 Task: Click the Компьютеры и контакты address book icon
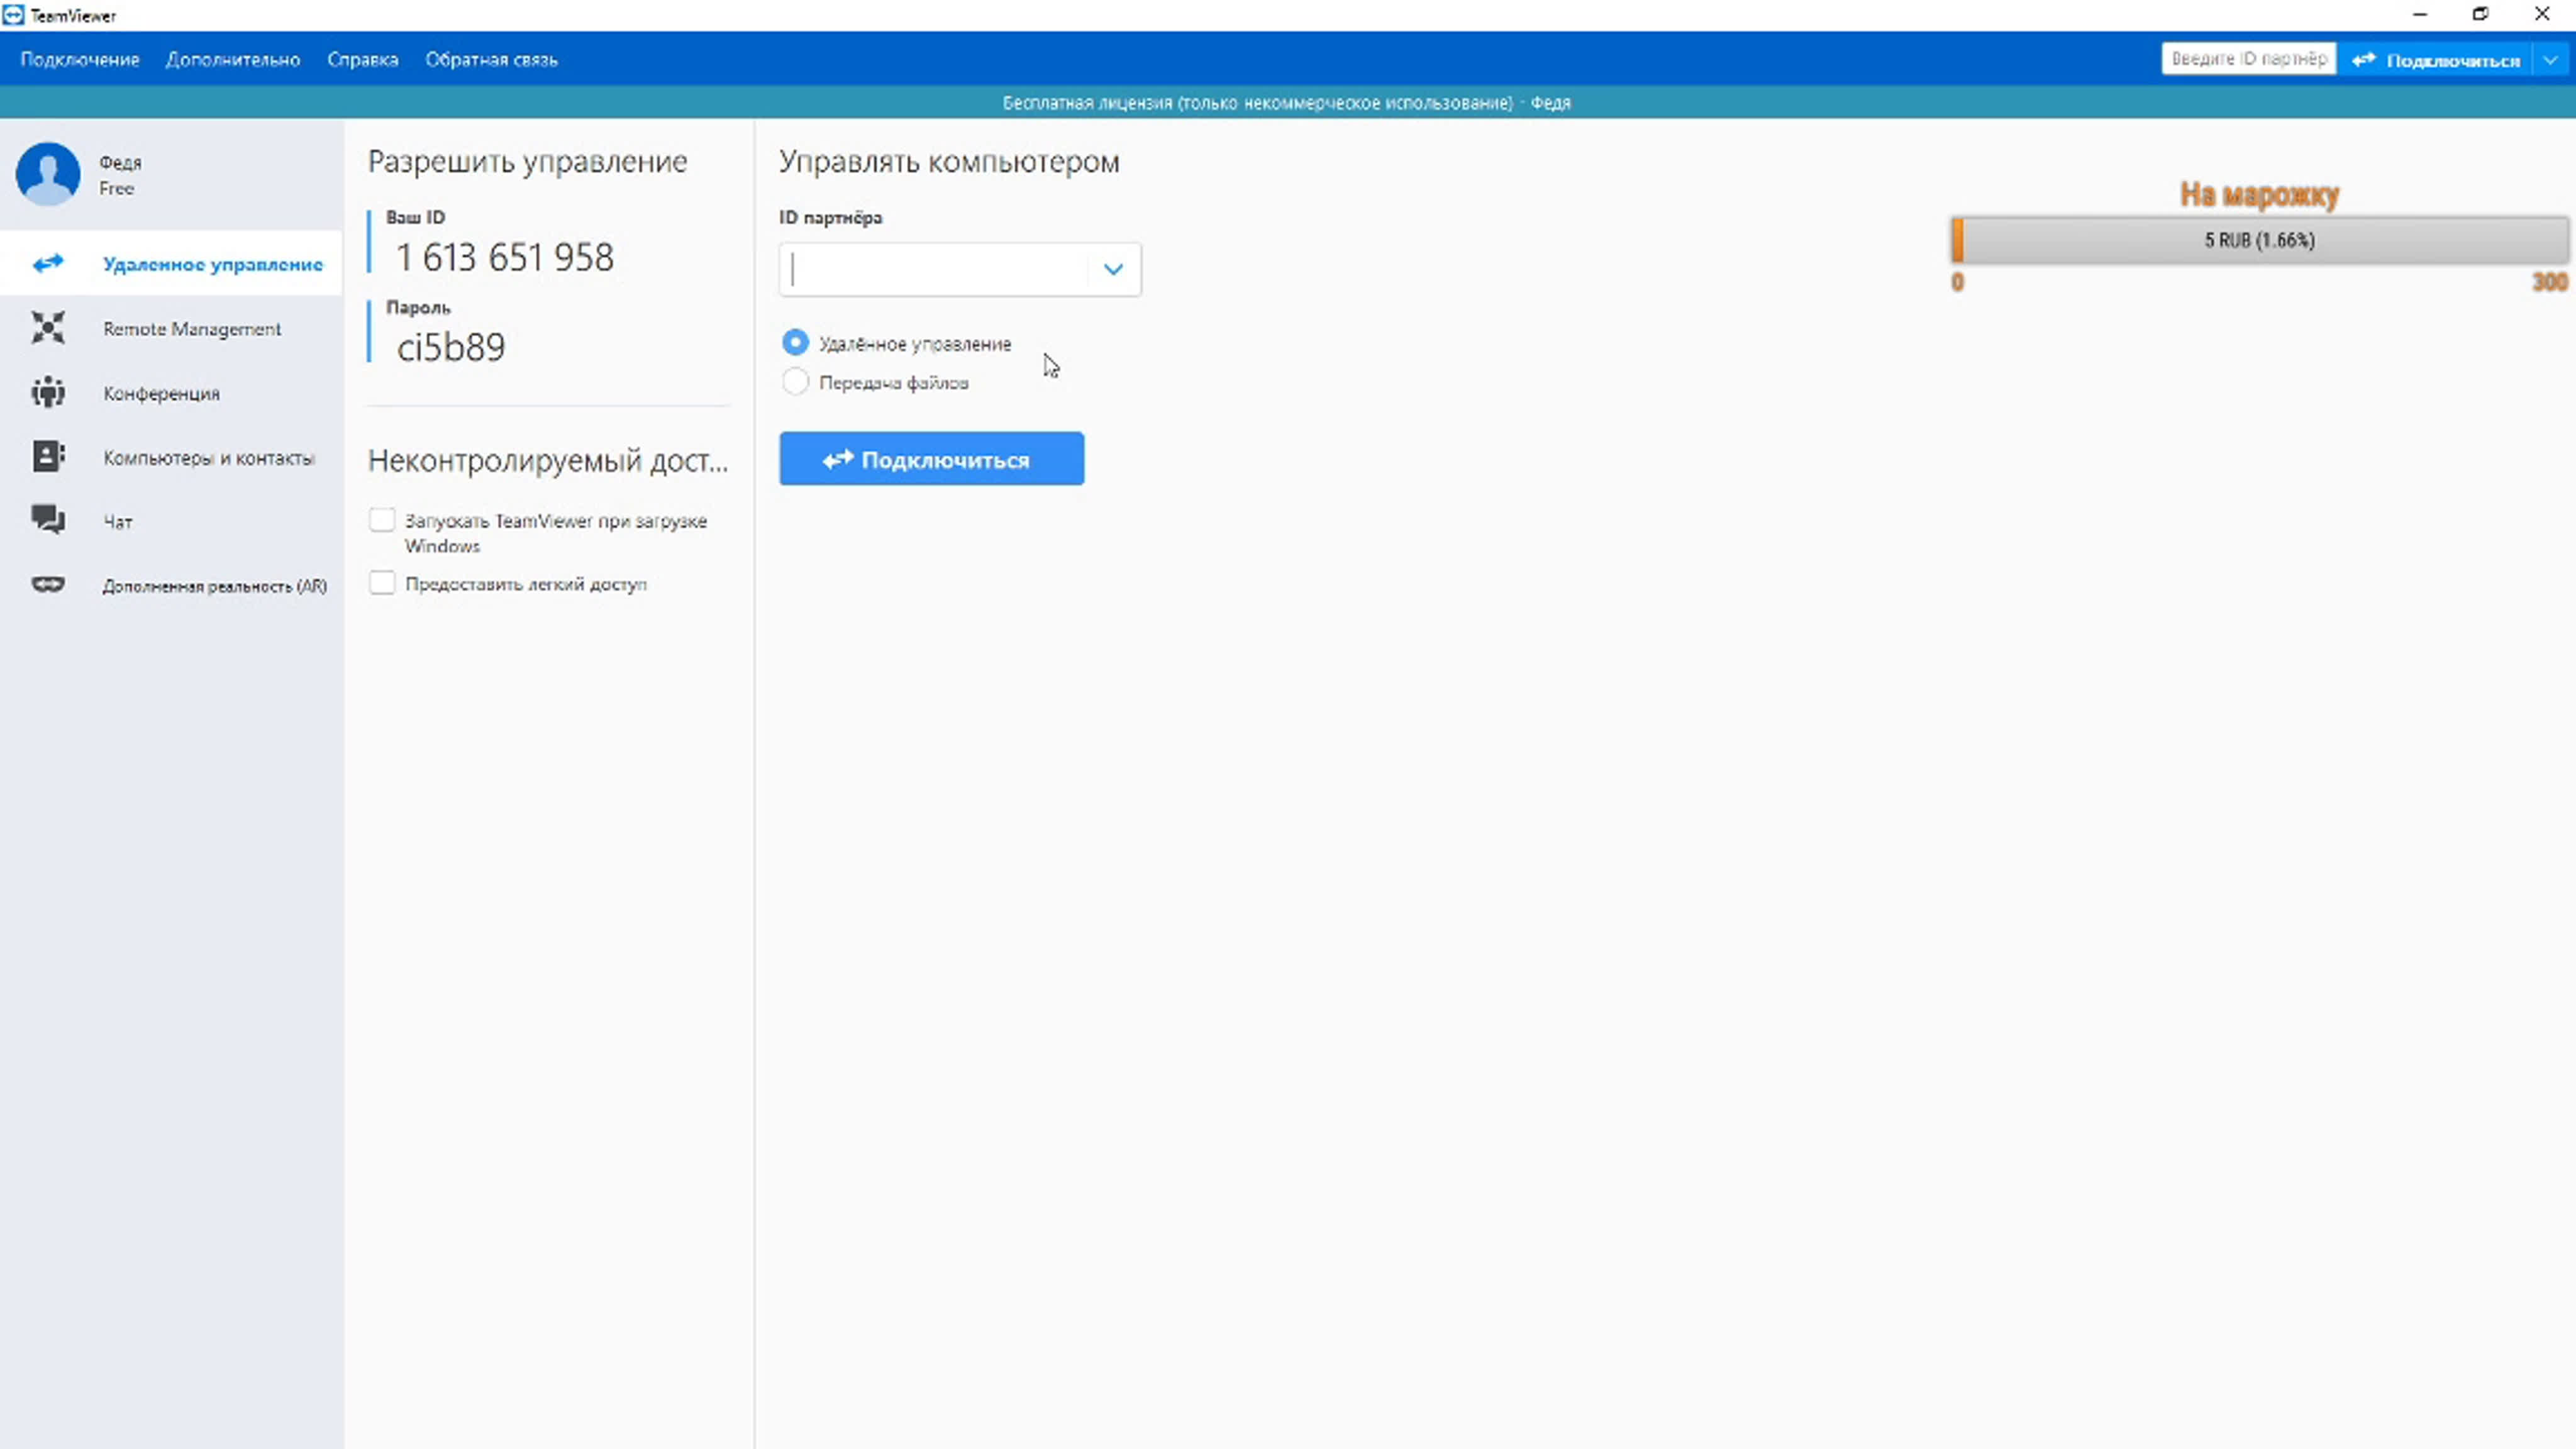click(48, 456)
